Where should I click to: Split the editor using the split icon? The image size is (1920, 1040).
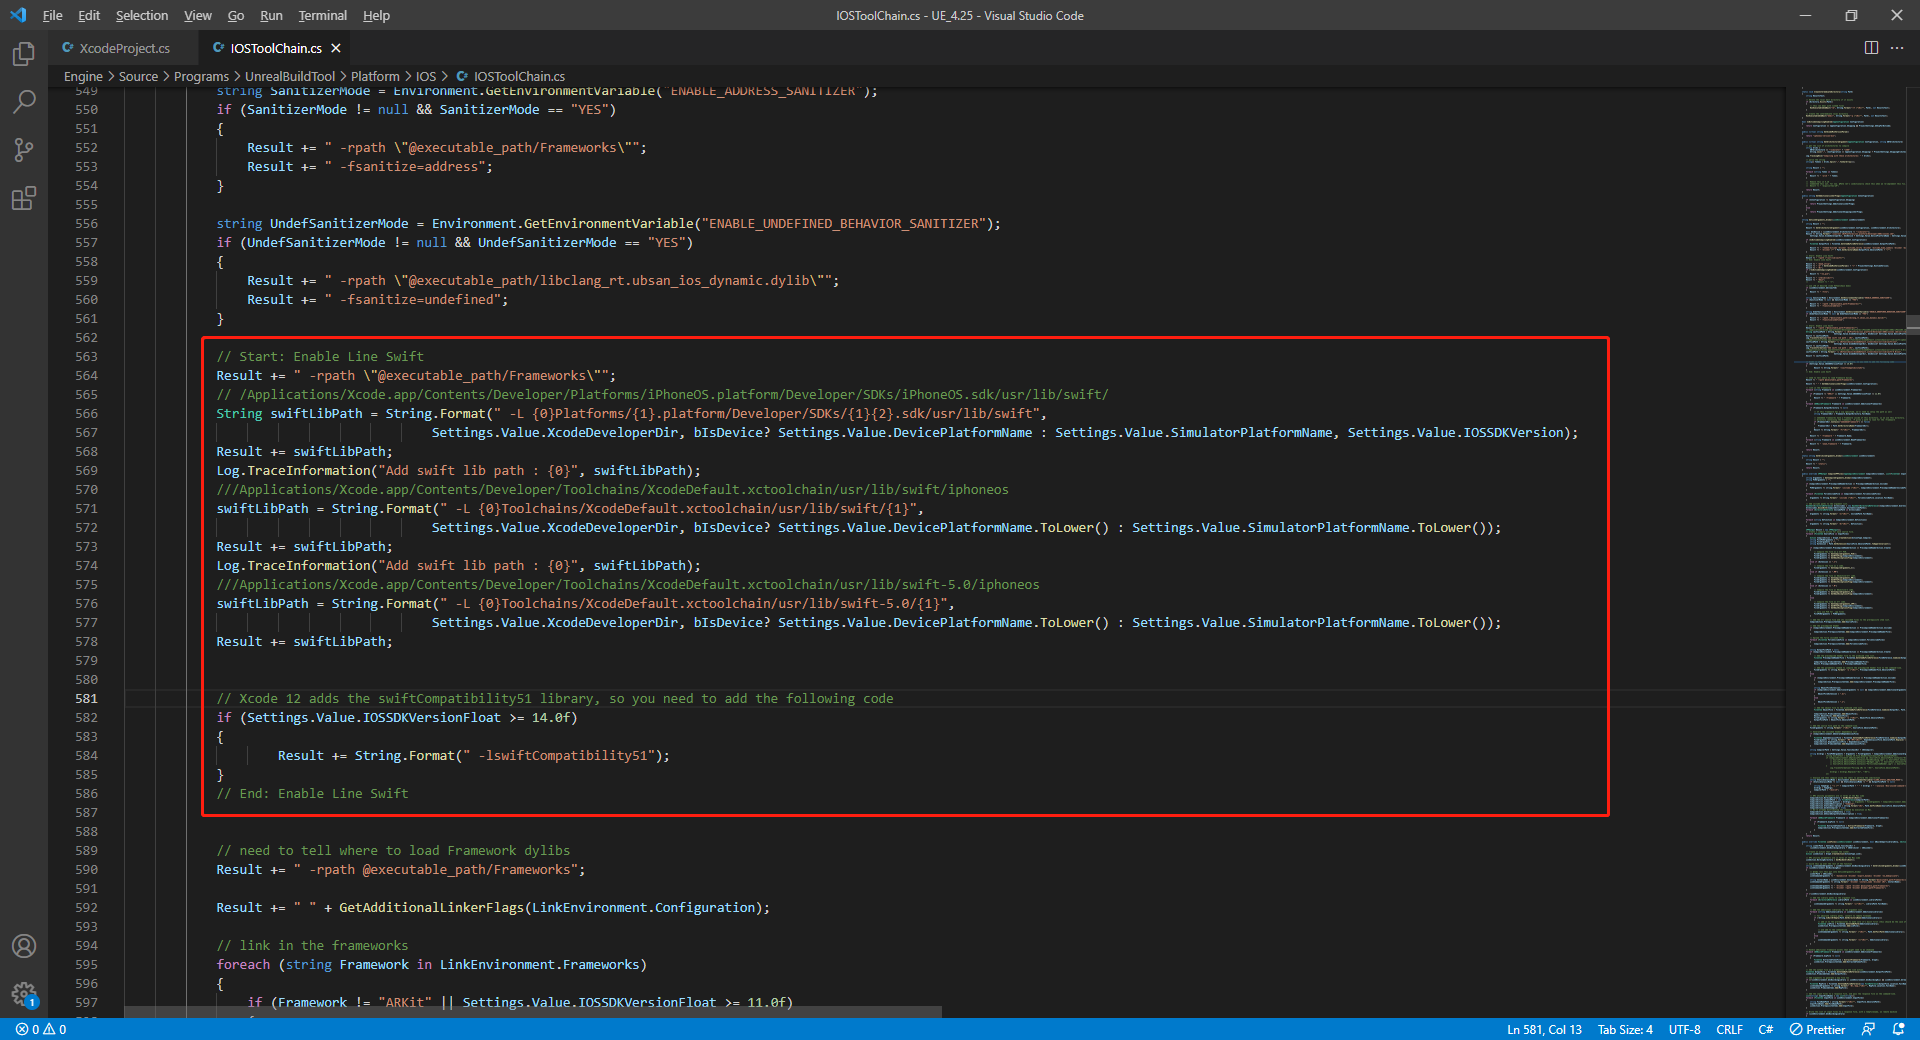pyautogui.click(x=1871, y=47)
